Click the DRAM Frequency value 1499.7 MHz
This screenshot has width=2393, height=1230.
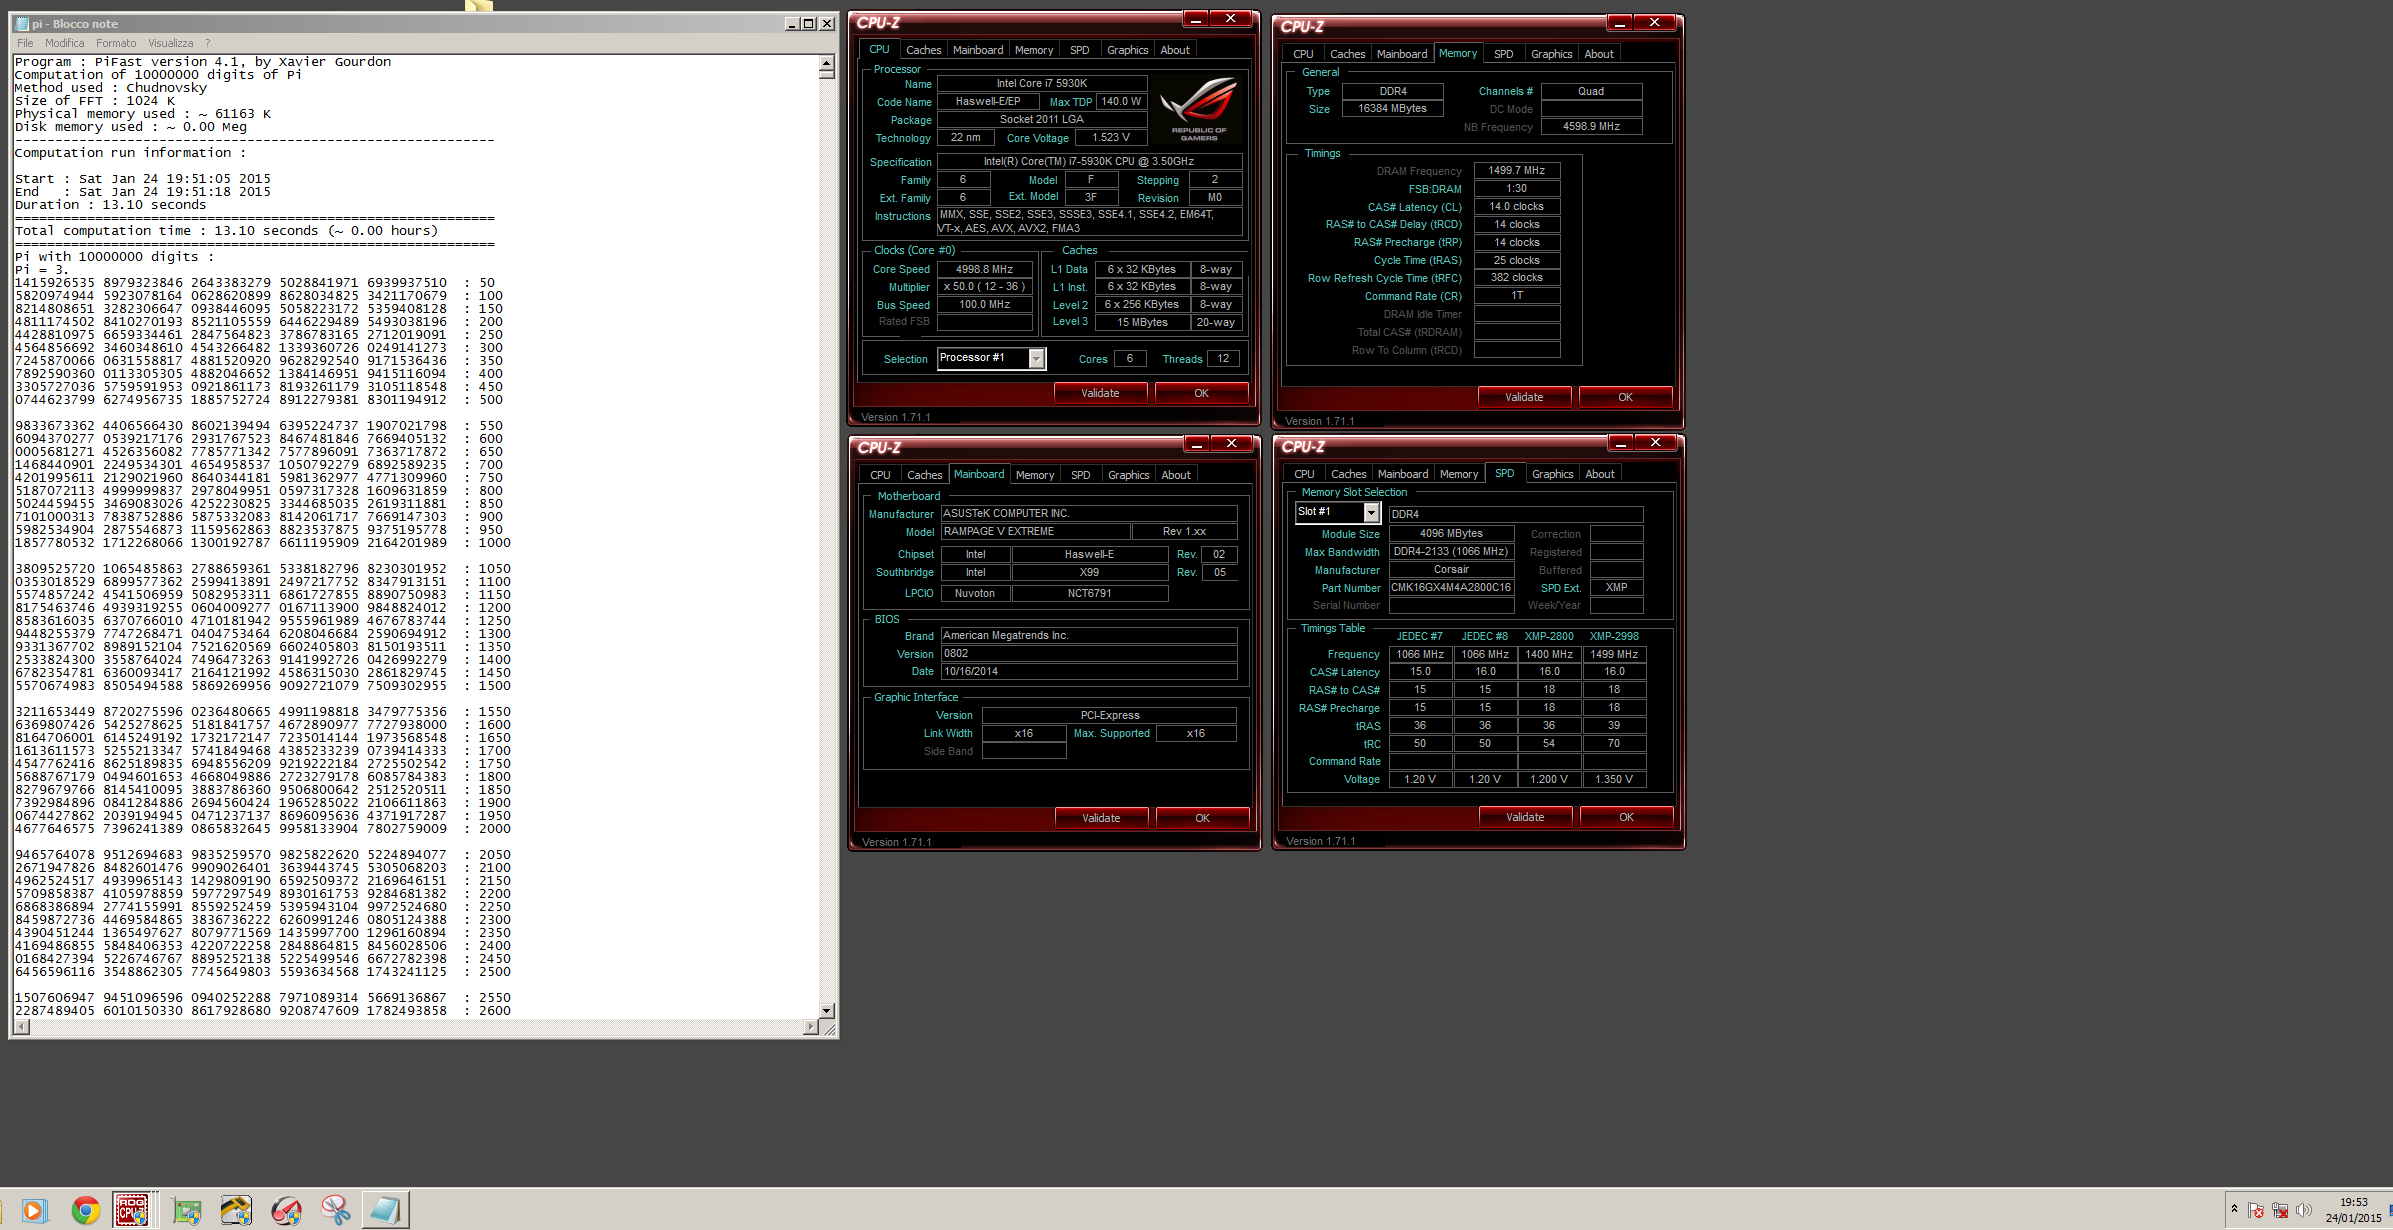click(1516, 170)
